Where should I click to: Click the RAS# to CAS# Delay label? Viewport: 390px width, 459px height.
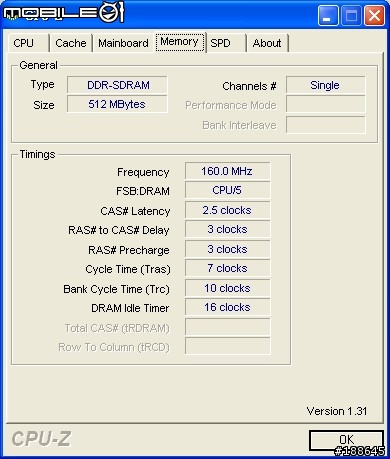click(x=119, y=230)
